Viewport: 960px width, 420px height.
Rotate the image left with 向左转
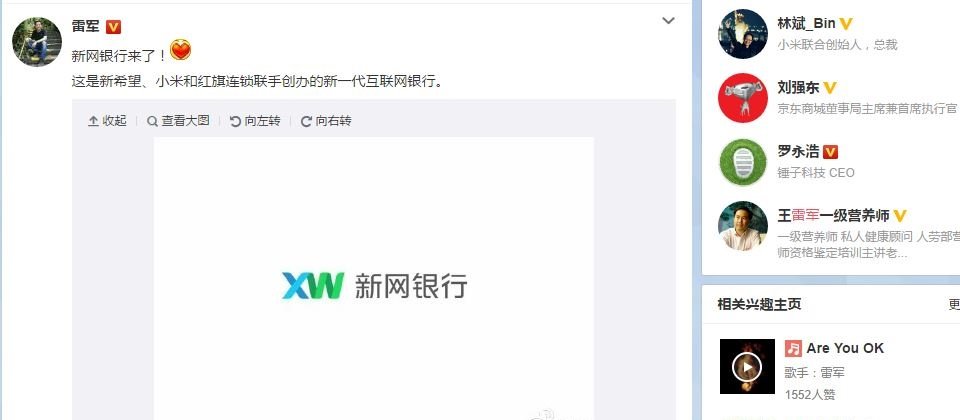tap(255, 121)
